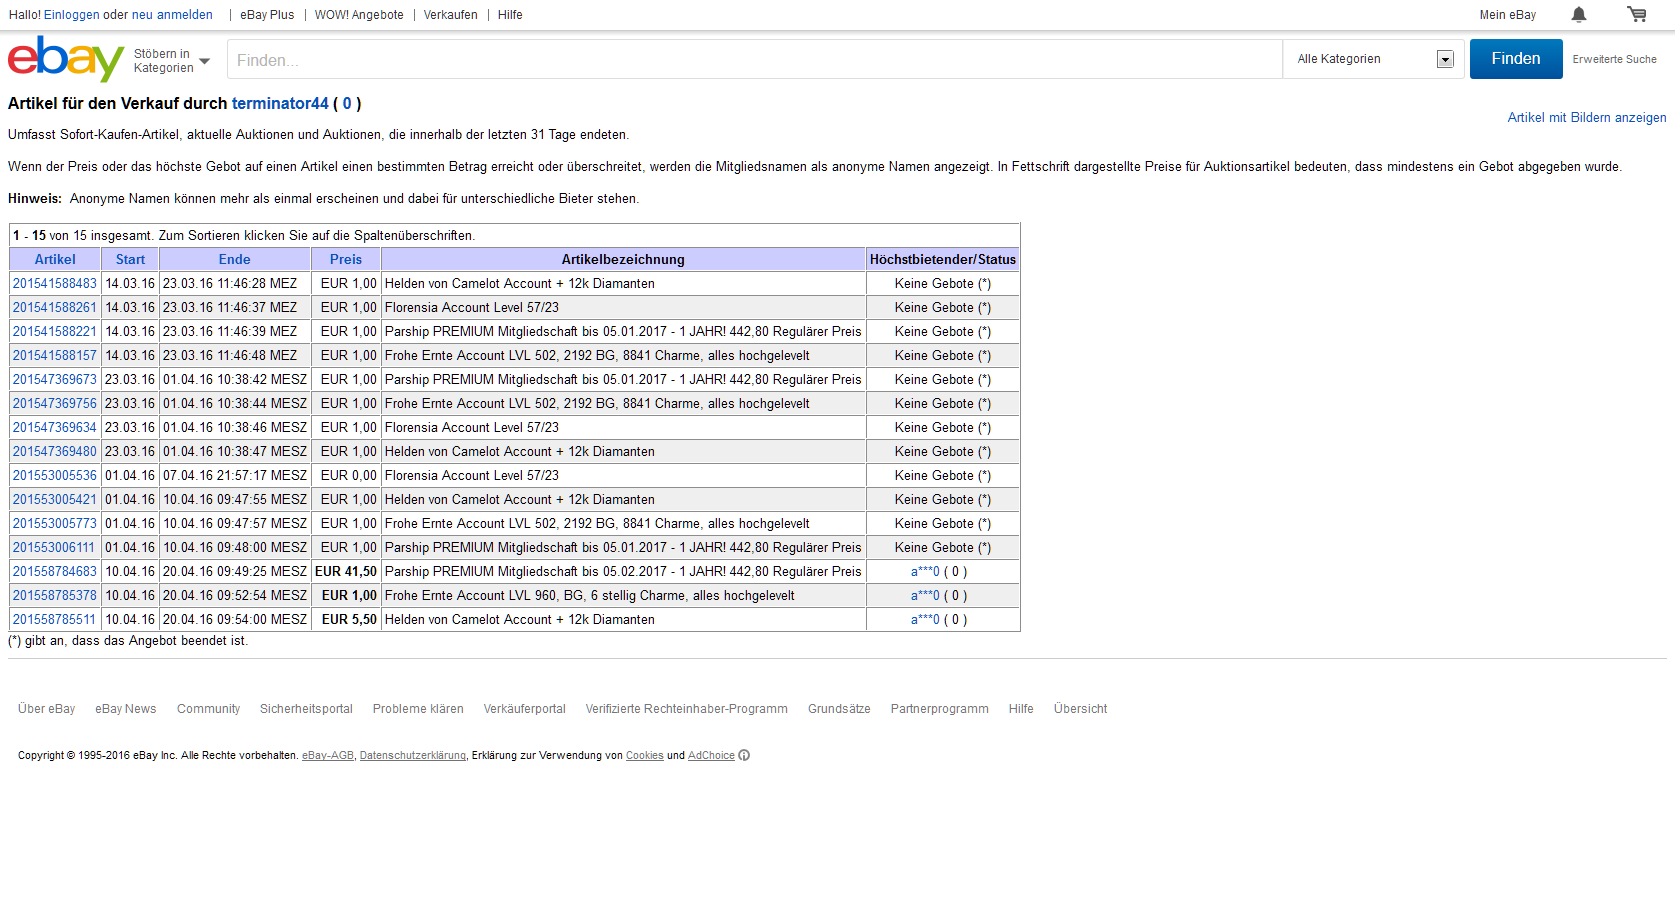Screen dimensions: 1675x908
Task: Open eBay Plus in top navigation
Action: pyautogui.click(x=267, y=15)
